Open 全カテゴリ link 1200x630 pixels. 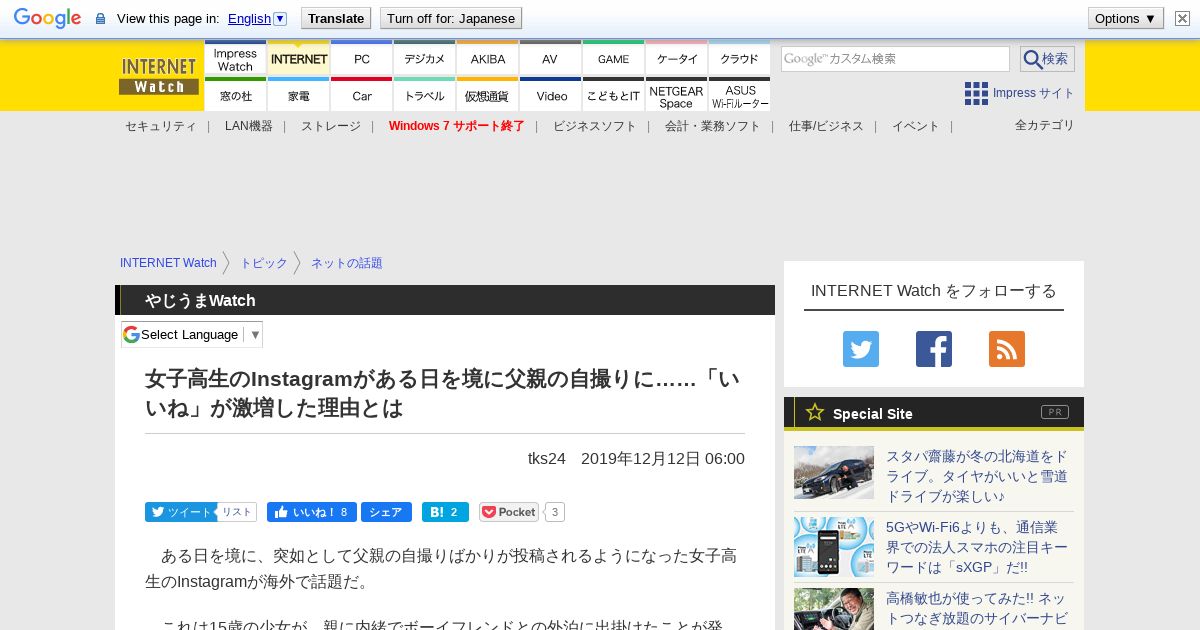(1044, 125)
